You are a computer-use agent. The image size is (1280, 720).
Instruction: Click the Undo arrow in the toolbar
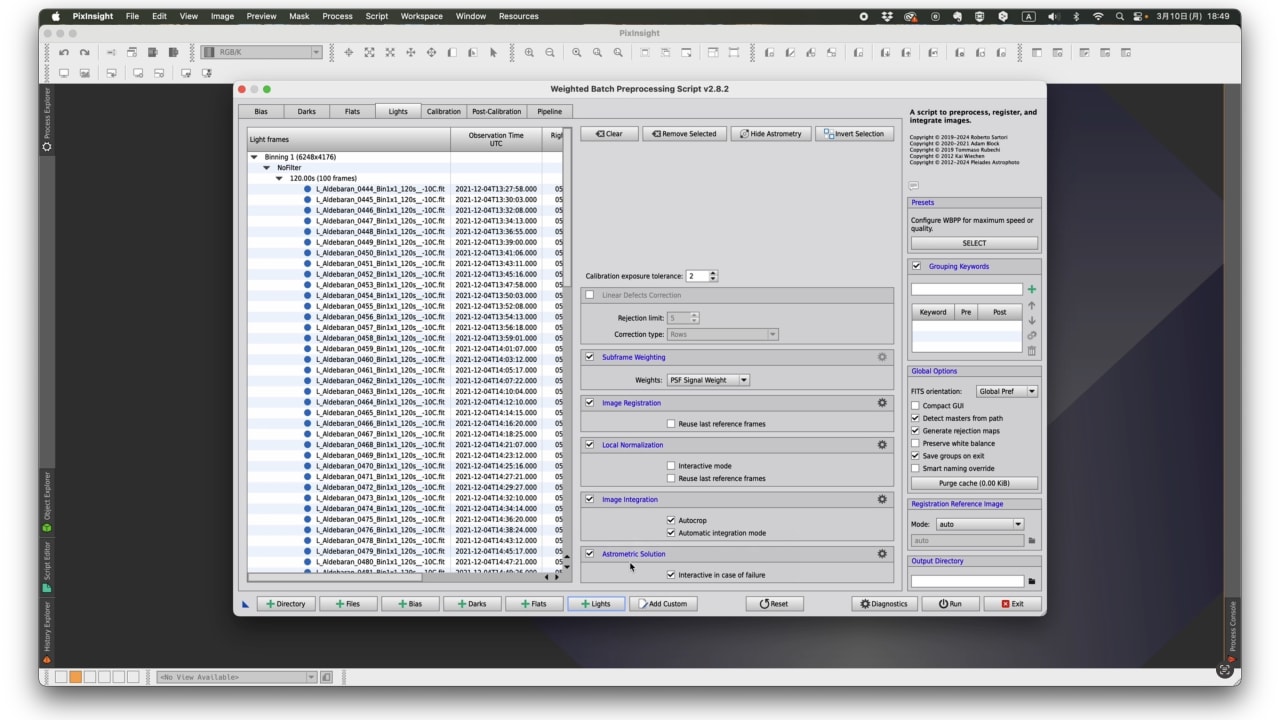click(x=64, y=52)
